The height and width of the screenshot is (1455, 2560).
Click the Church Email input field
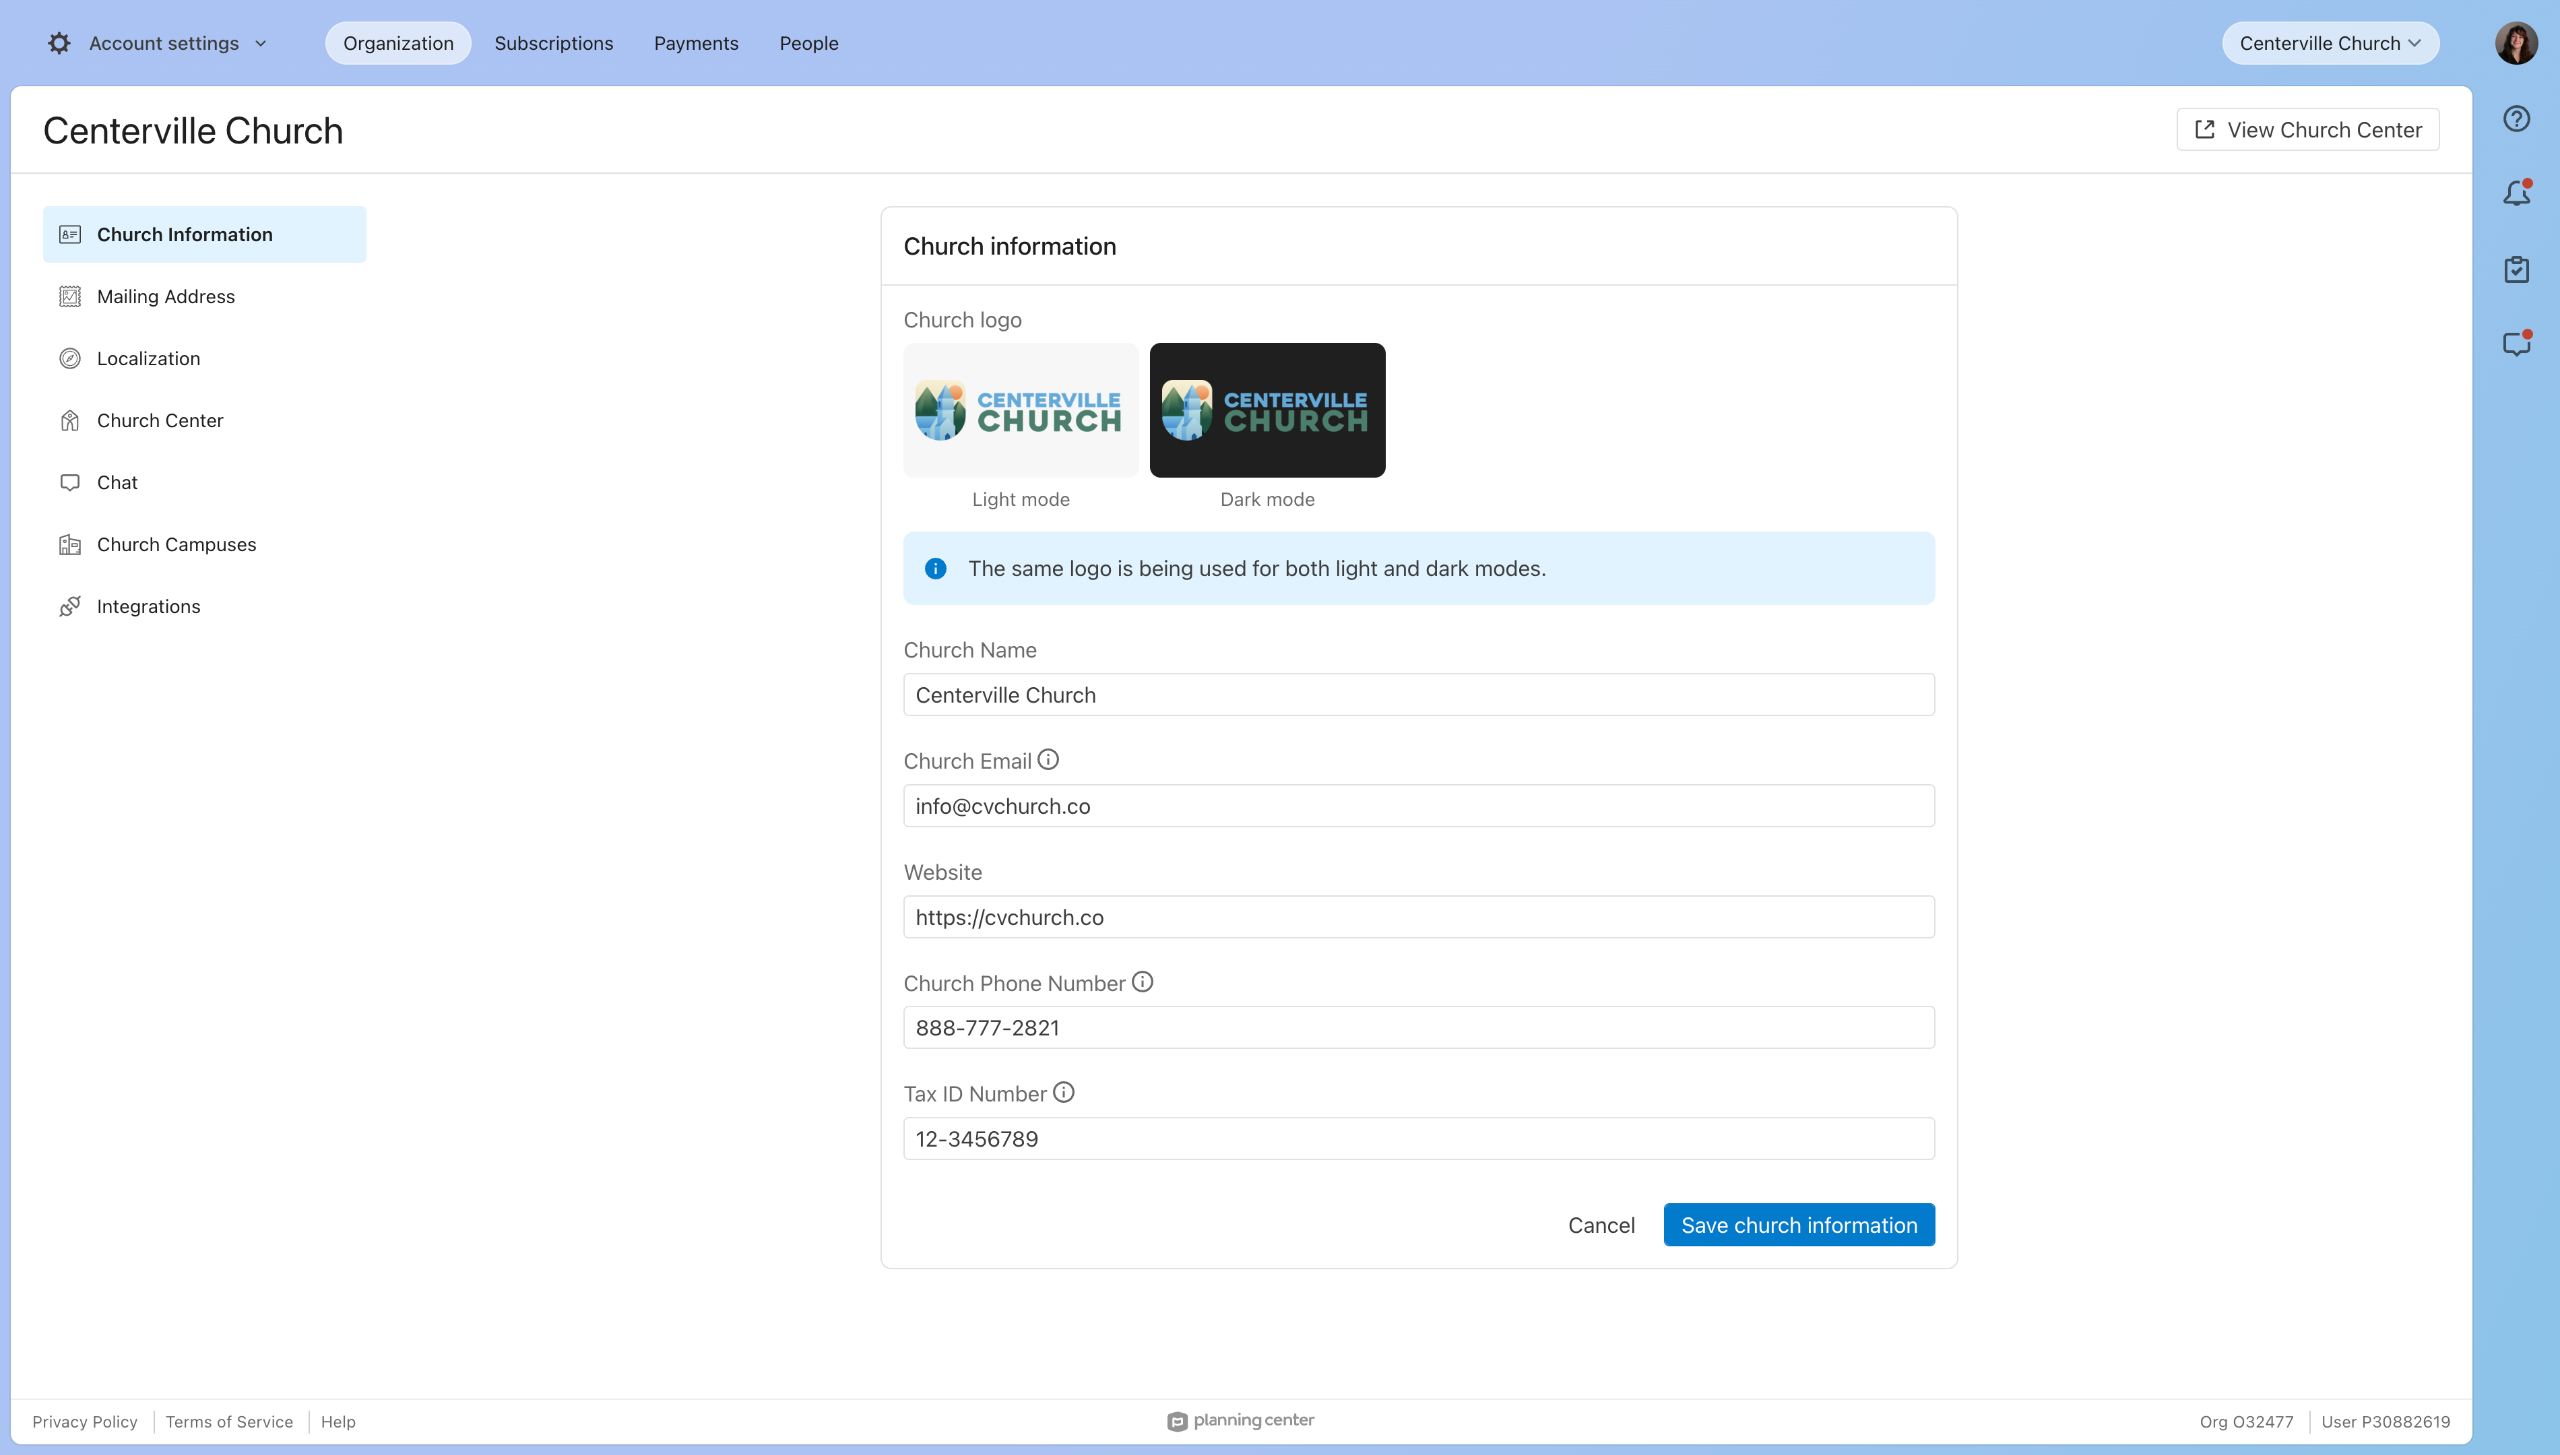click(1419, 806)
